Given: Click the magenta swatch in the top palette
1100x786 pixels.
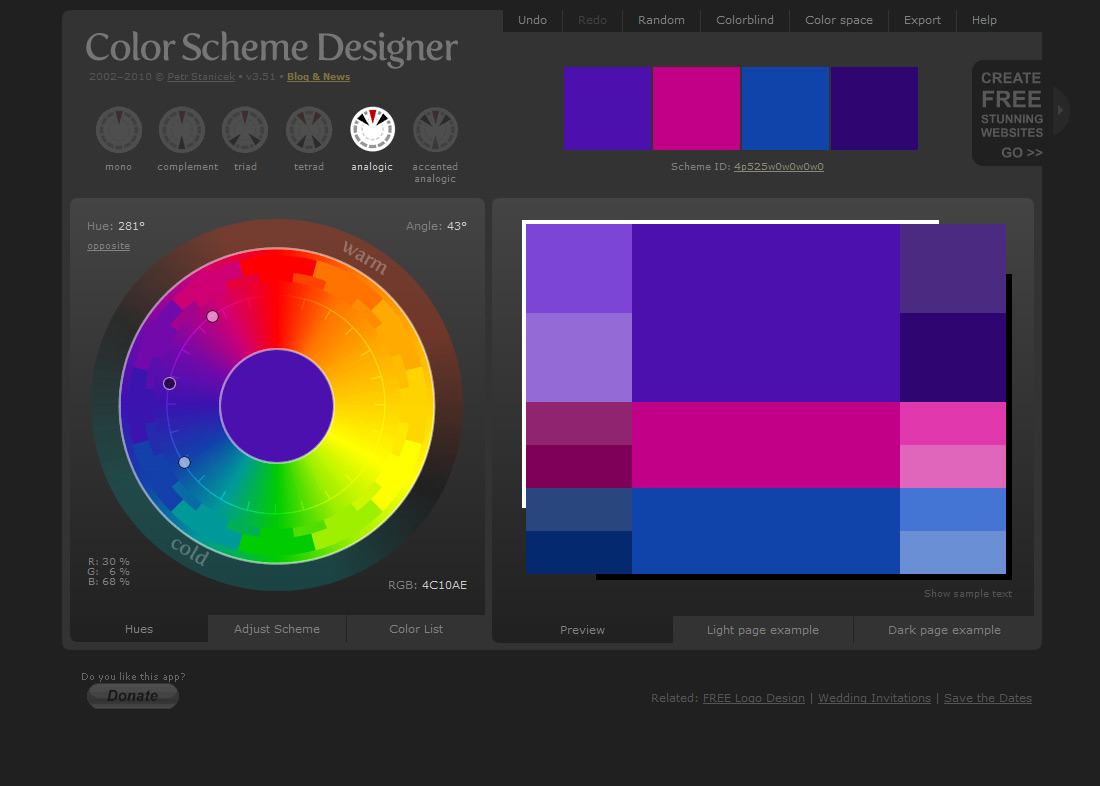Looking at the screenshot, I should (x=696, y=109).
